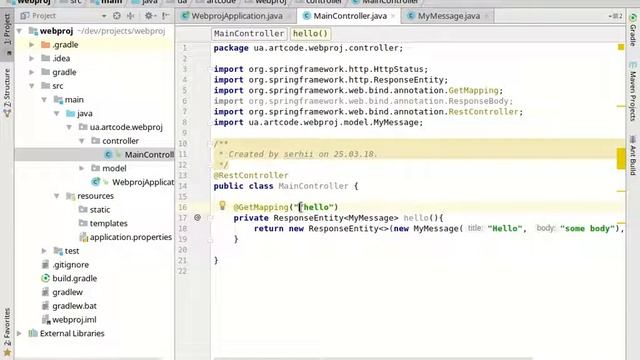Viewport: 640px width, 360px height.
Task: Expand External Libraries node
Action: coord(19,333)
